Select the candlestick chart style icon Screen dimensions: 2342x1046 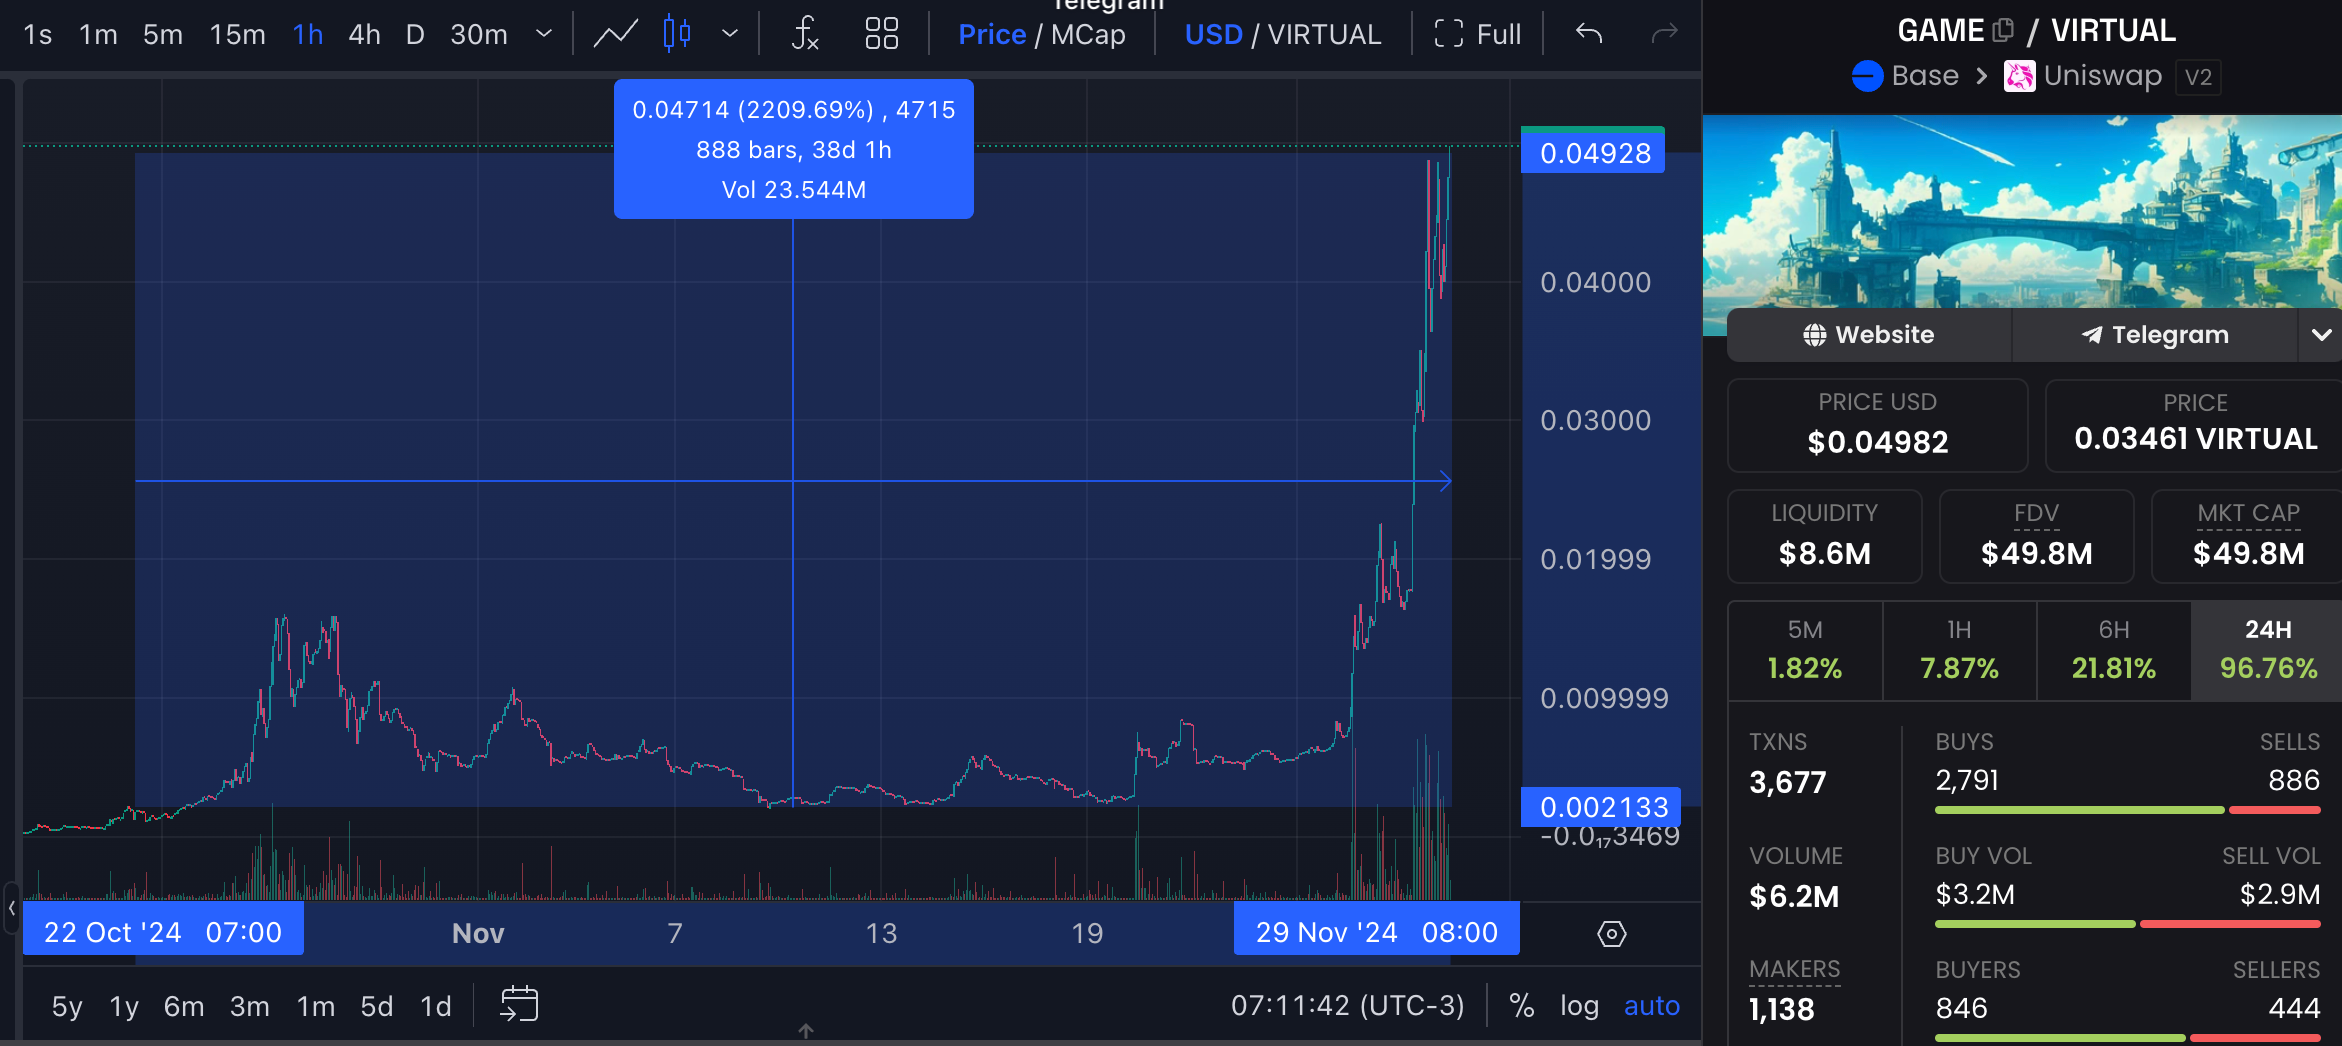[x=677, y=34]
